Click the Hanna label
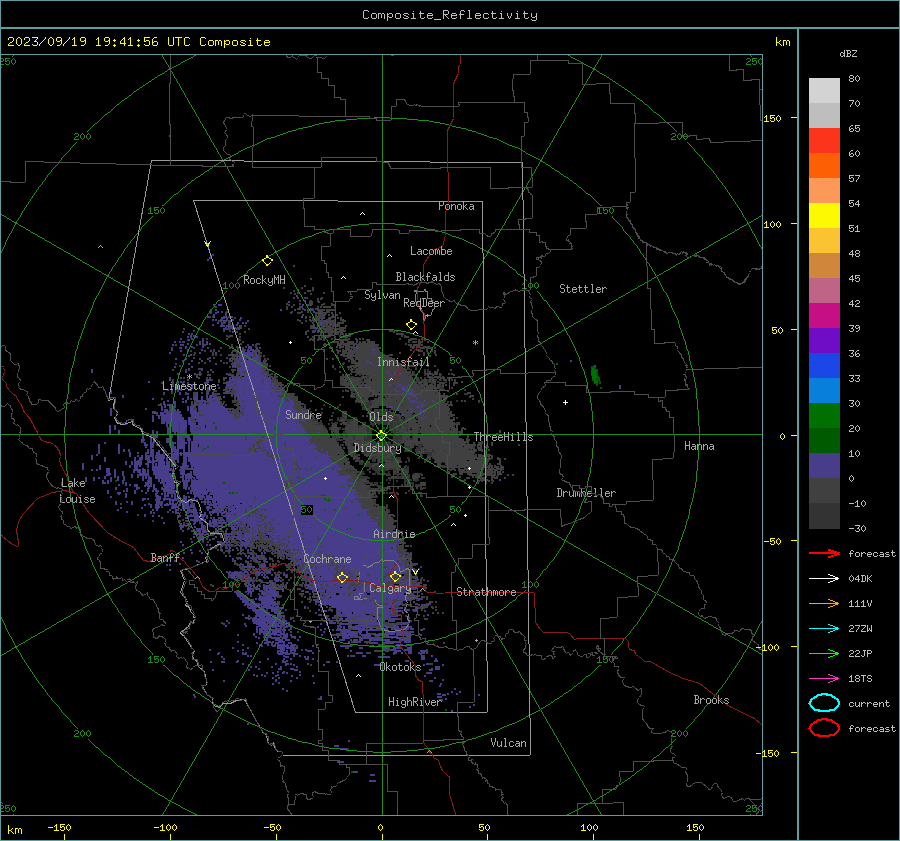900x841 pixels. pyautogui.click(x=699, y=446)
